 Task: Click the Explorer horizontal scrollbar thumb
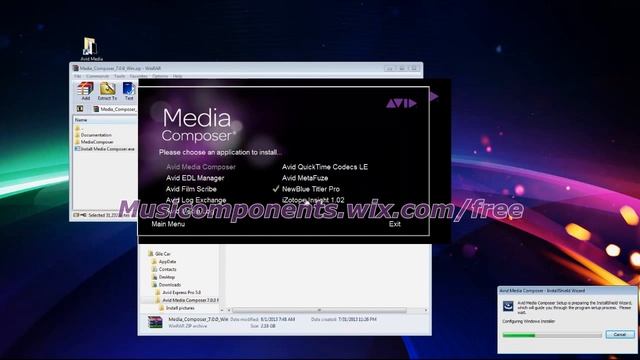pyautogui.click(x=319, y=311)
